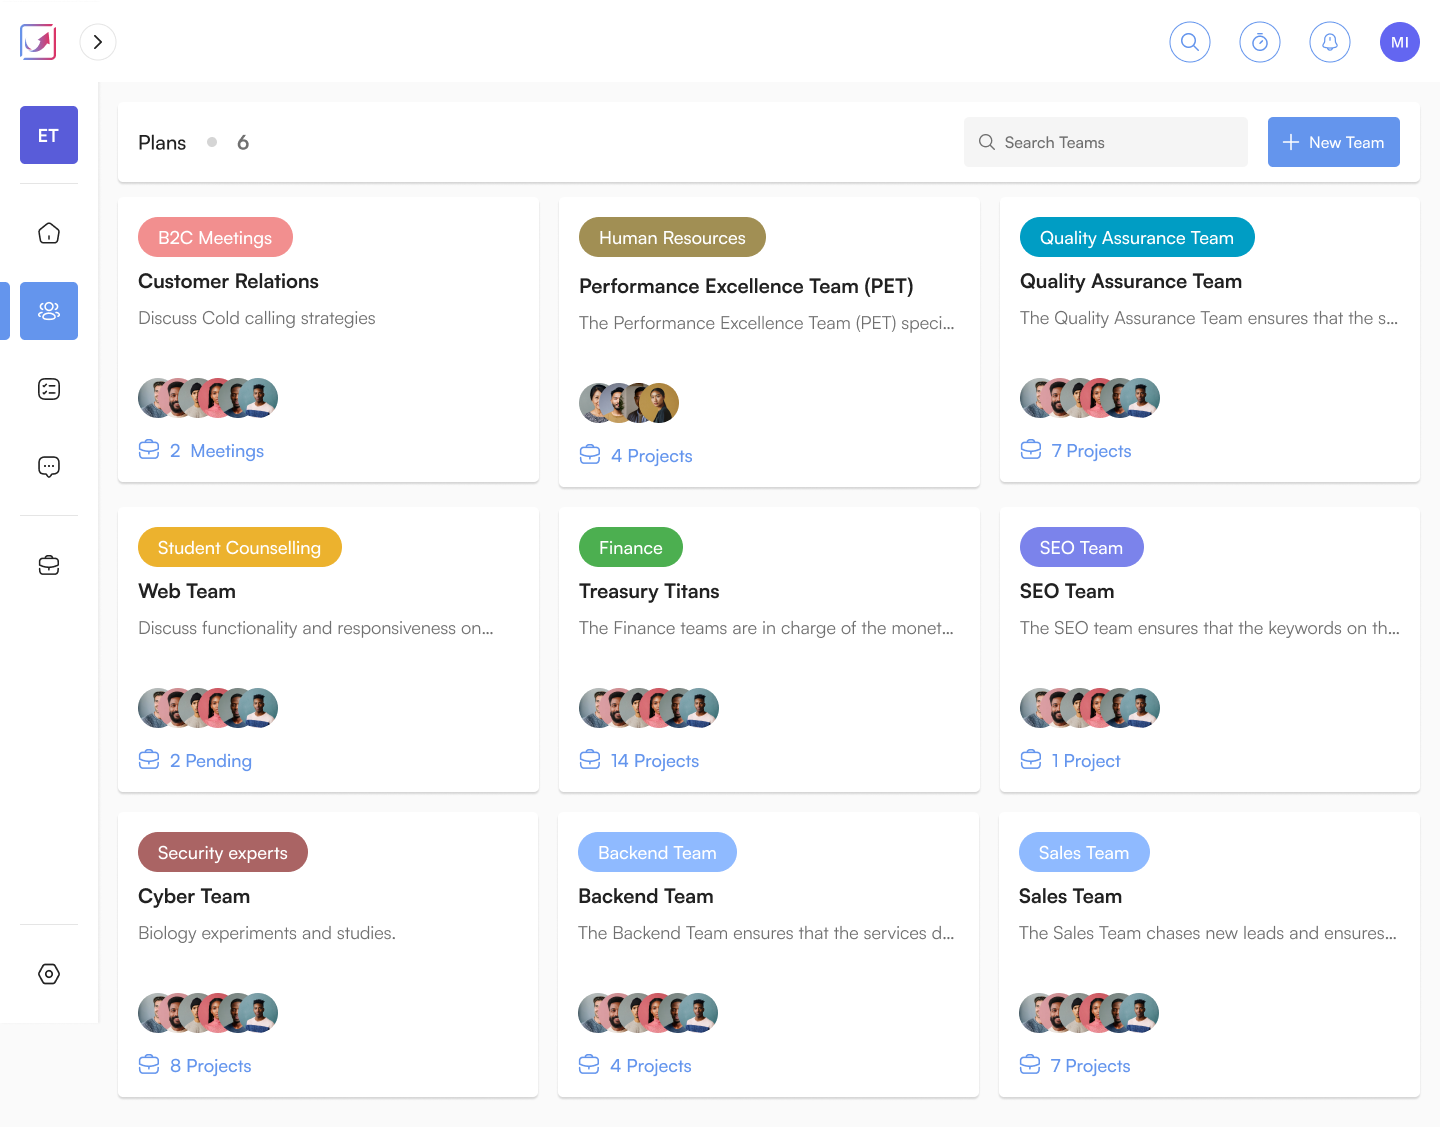The height and width of the screenshot is (1127, 1440).
Task: Click the blue Sales Team tag
Action: 1084,852
